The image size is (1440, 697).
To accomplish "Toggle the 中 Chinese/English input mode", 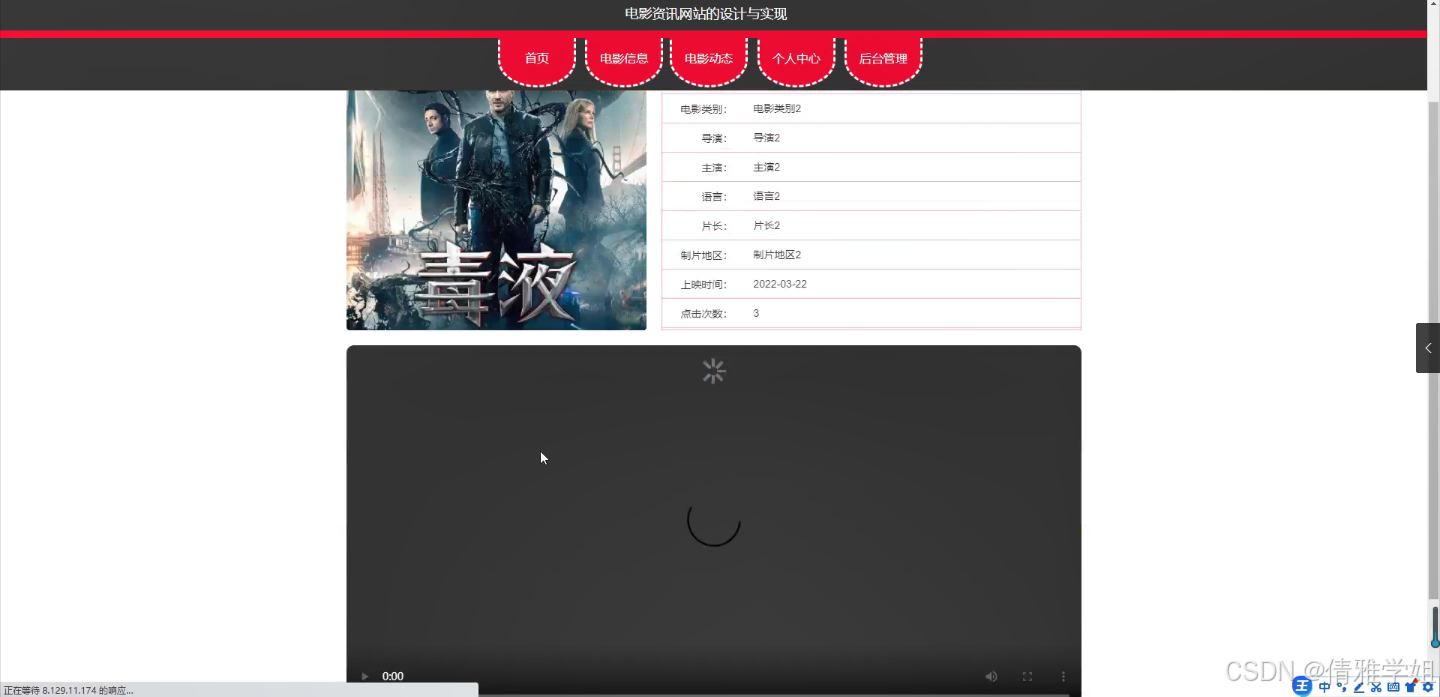I will [1325, 687].
